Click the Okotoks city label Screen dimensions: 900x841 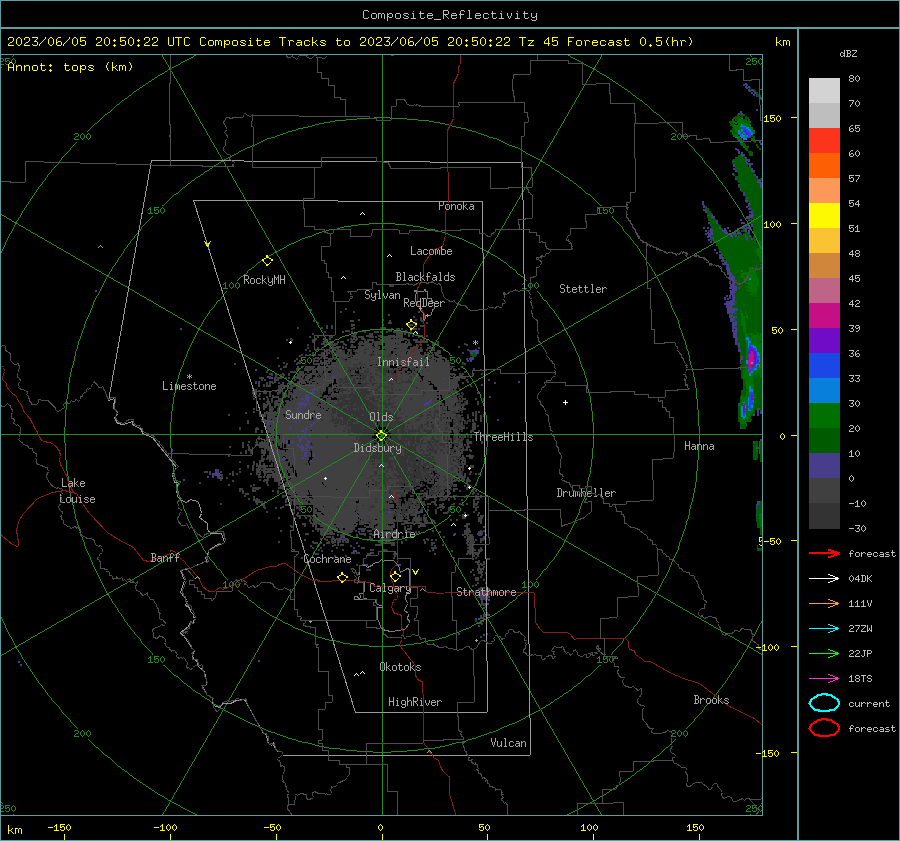400,667
